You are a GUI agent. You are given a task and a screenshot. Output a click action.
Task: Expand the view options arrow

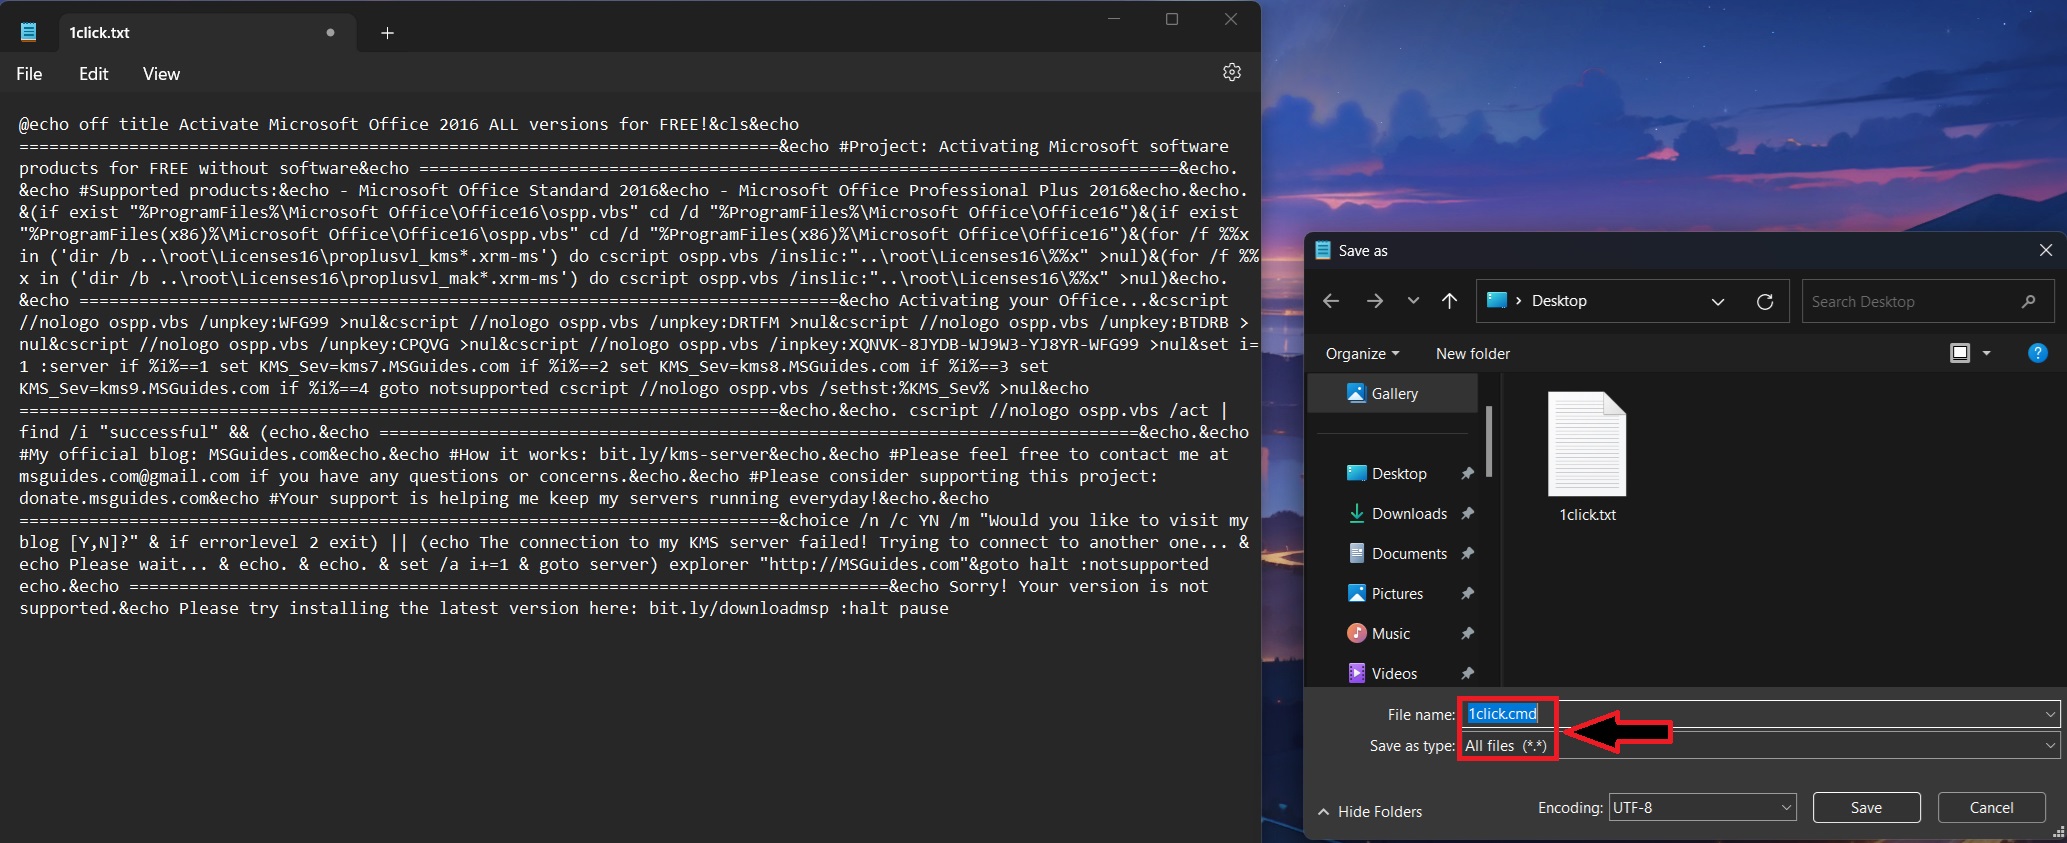click(x=1986, y=353)
